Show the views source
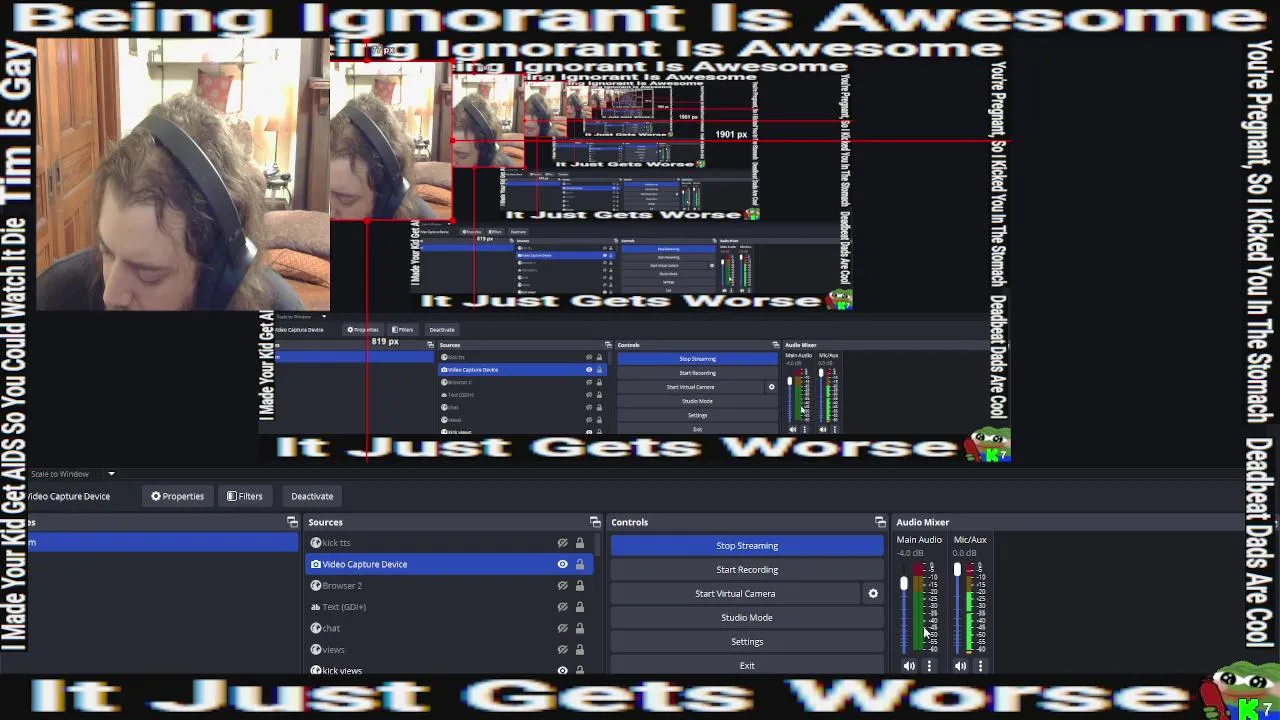Image resolution: width=1280 pixels, height=720 pixels. (x=562, y=650)
